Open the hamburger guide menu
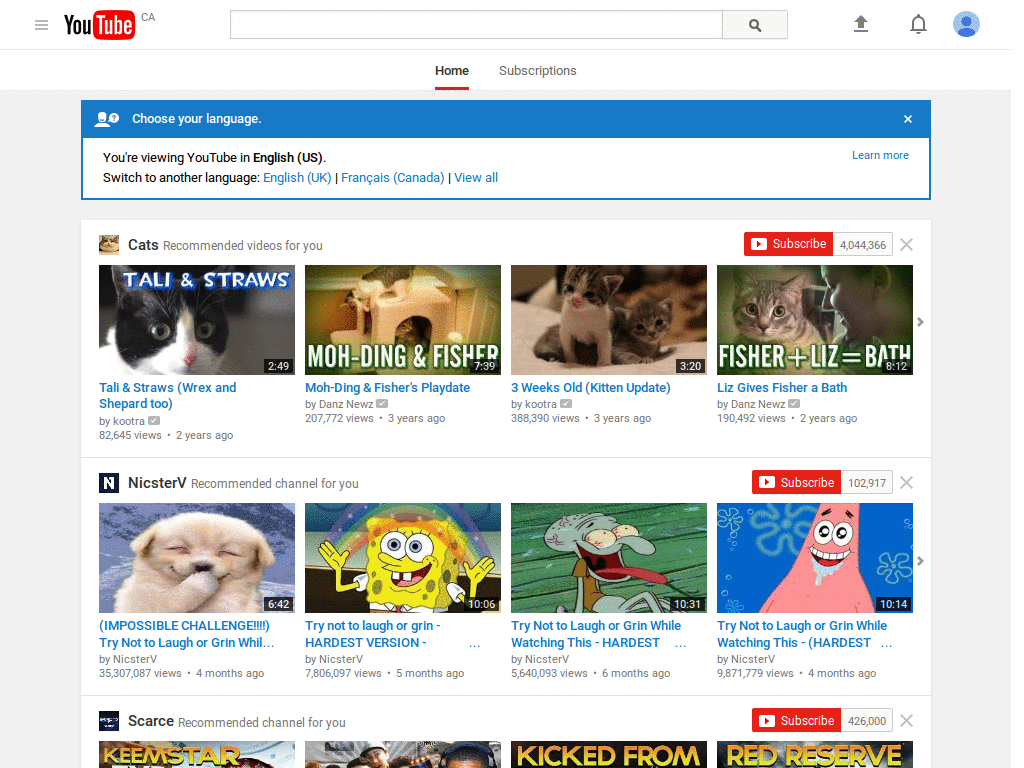 (41, 25)
